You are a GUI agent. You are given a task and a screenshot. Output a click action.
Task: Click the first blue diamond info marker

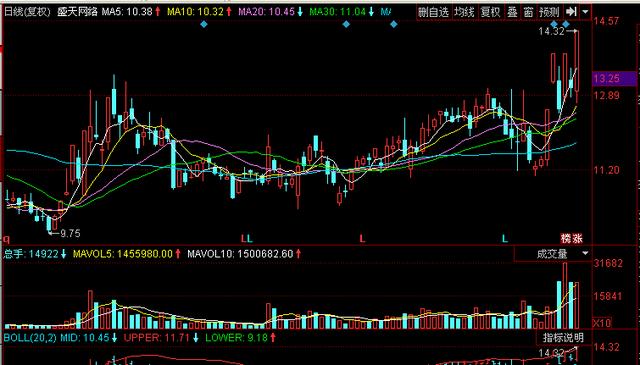[x=204, y=24]
